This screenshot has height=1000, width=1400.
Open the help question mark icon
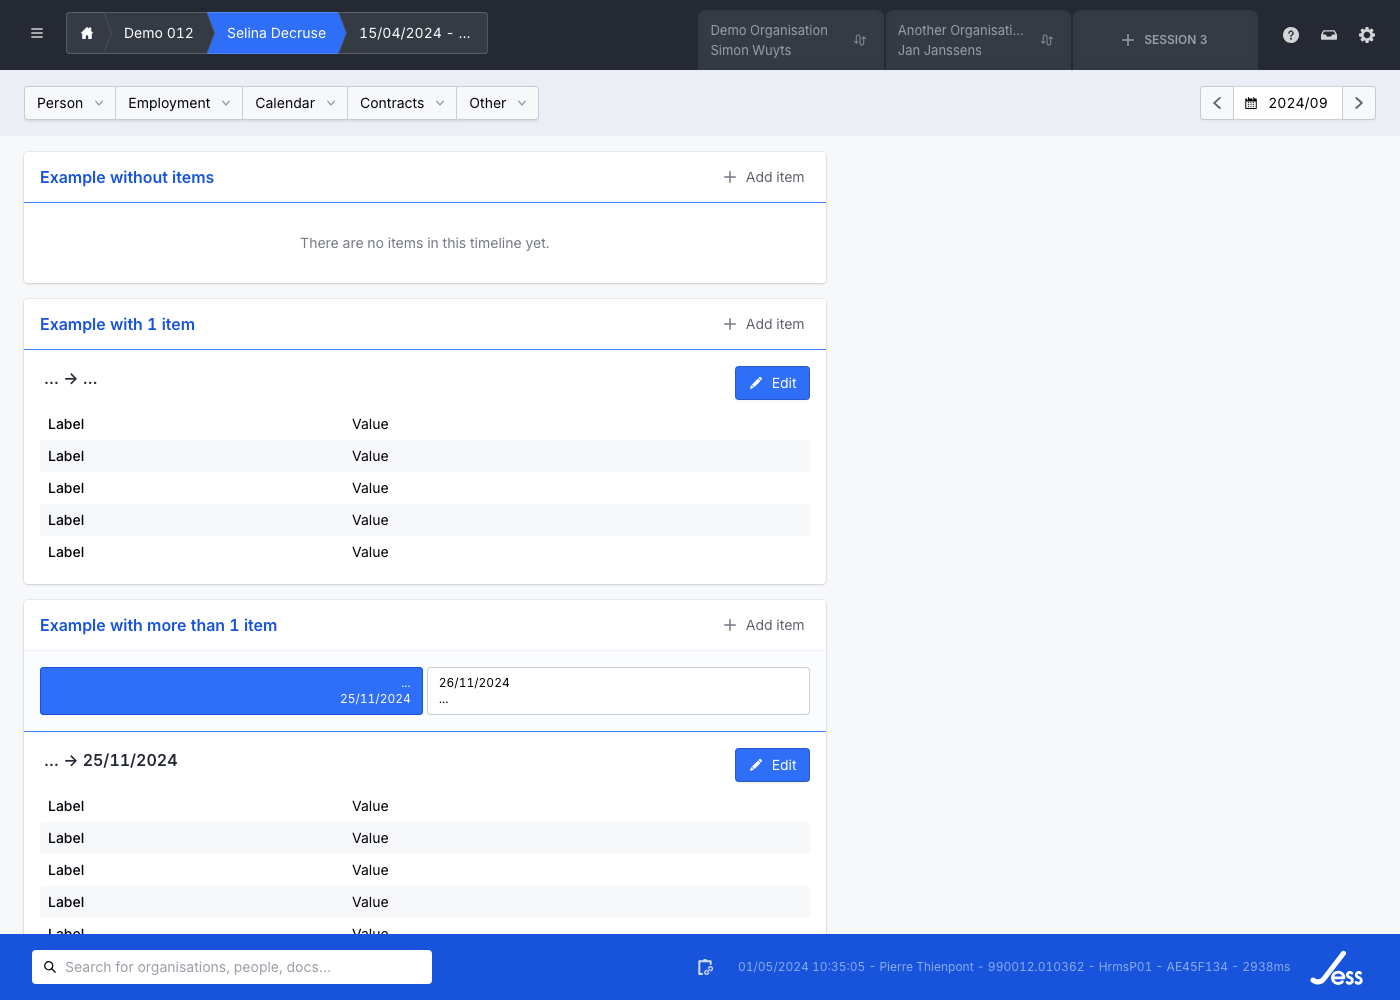(1291, 35)
